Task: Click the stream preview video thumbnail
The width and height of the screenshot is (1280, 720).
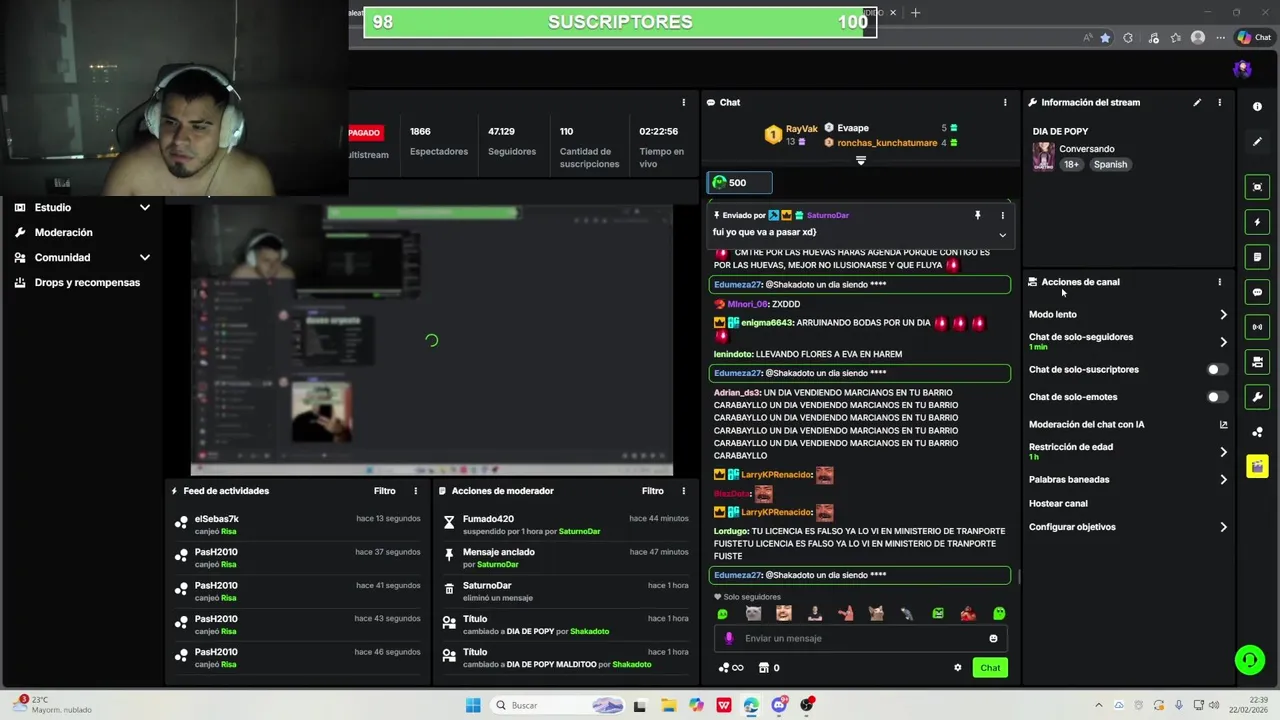Action: click(431, 340)
